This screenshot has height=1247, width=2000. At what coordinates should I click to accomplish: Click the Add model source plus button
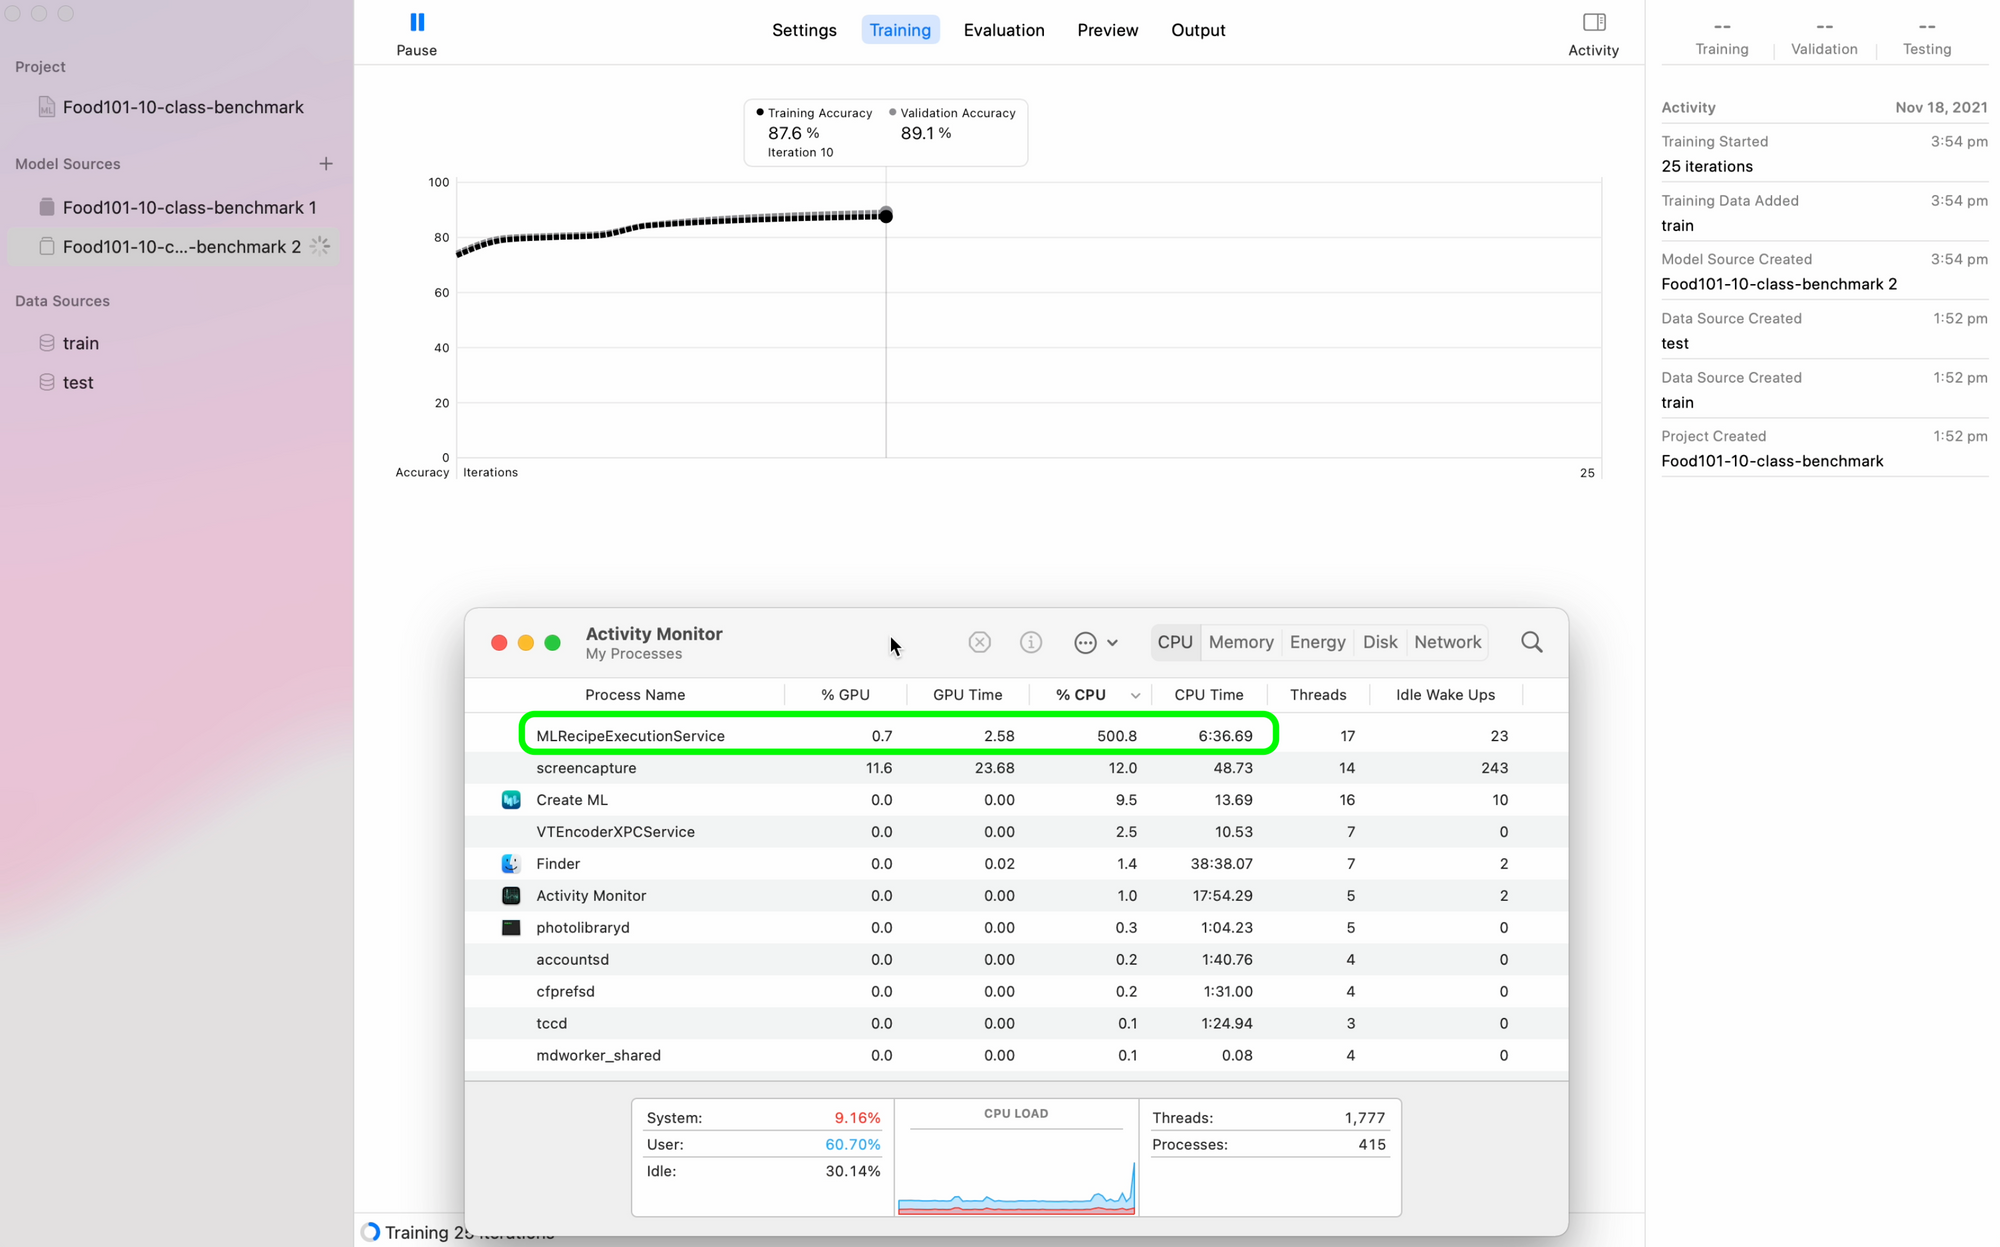tap(326, 162)
